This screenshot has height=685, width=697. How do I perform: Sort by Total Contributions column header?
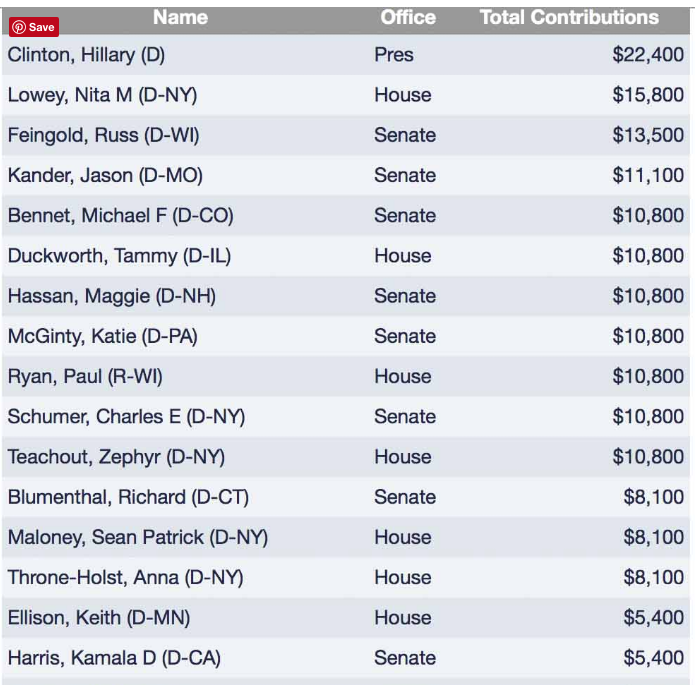click(x=569, y=17)
